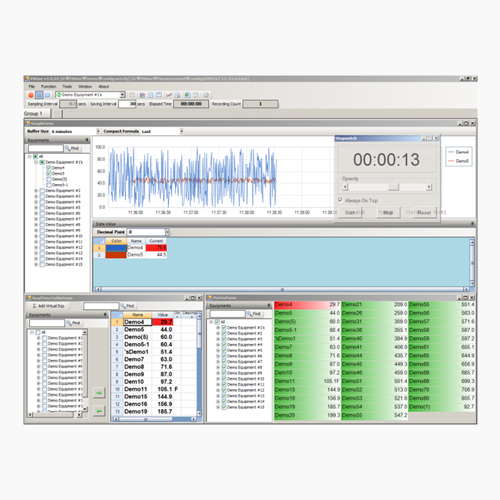Uncheck Demo4 in the graph equipment tree
This screenshot has height=500, width=500.
(49, 168)
